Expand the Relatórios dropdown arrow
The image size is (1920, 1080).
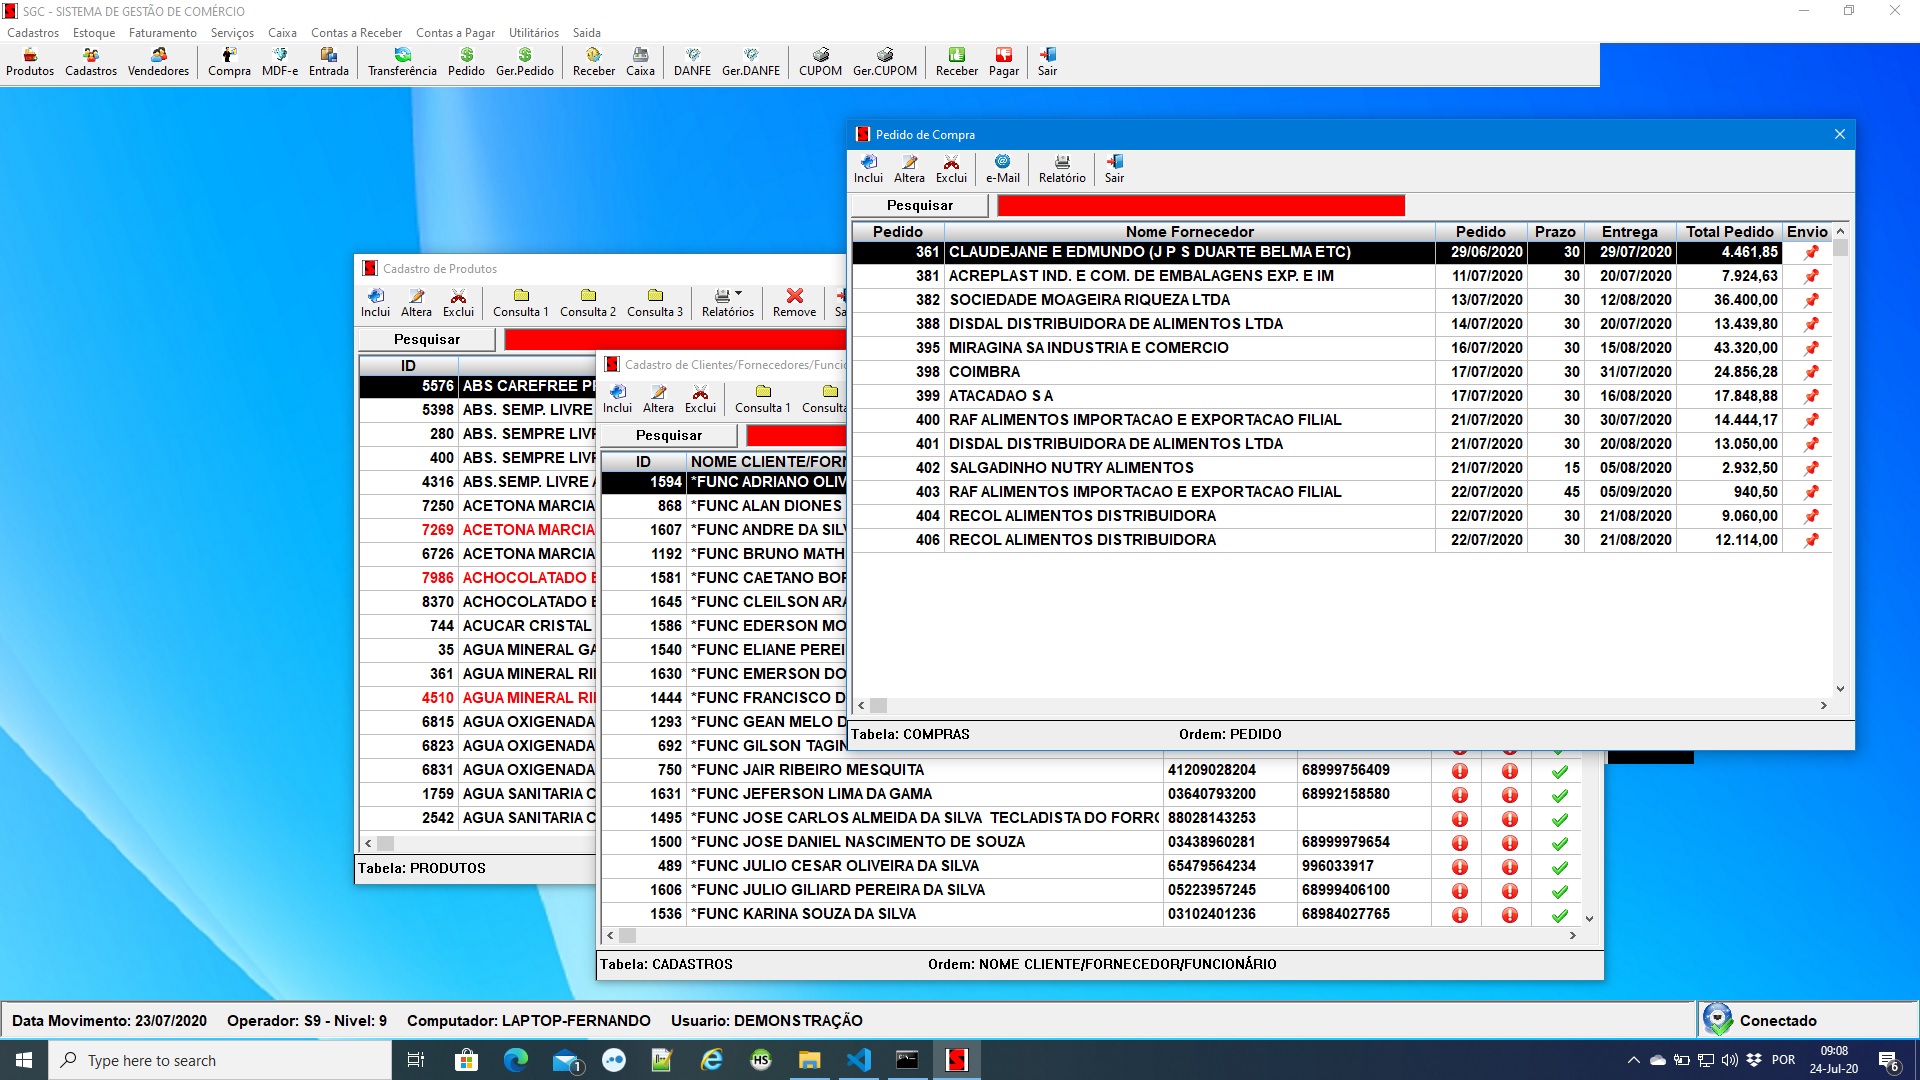(x=739, y=294)
